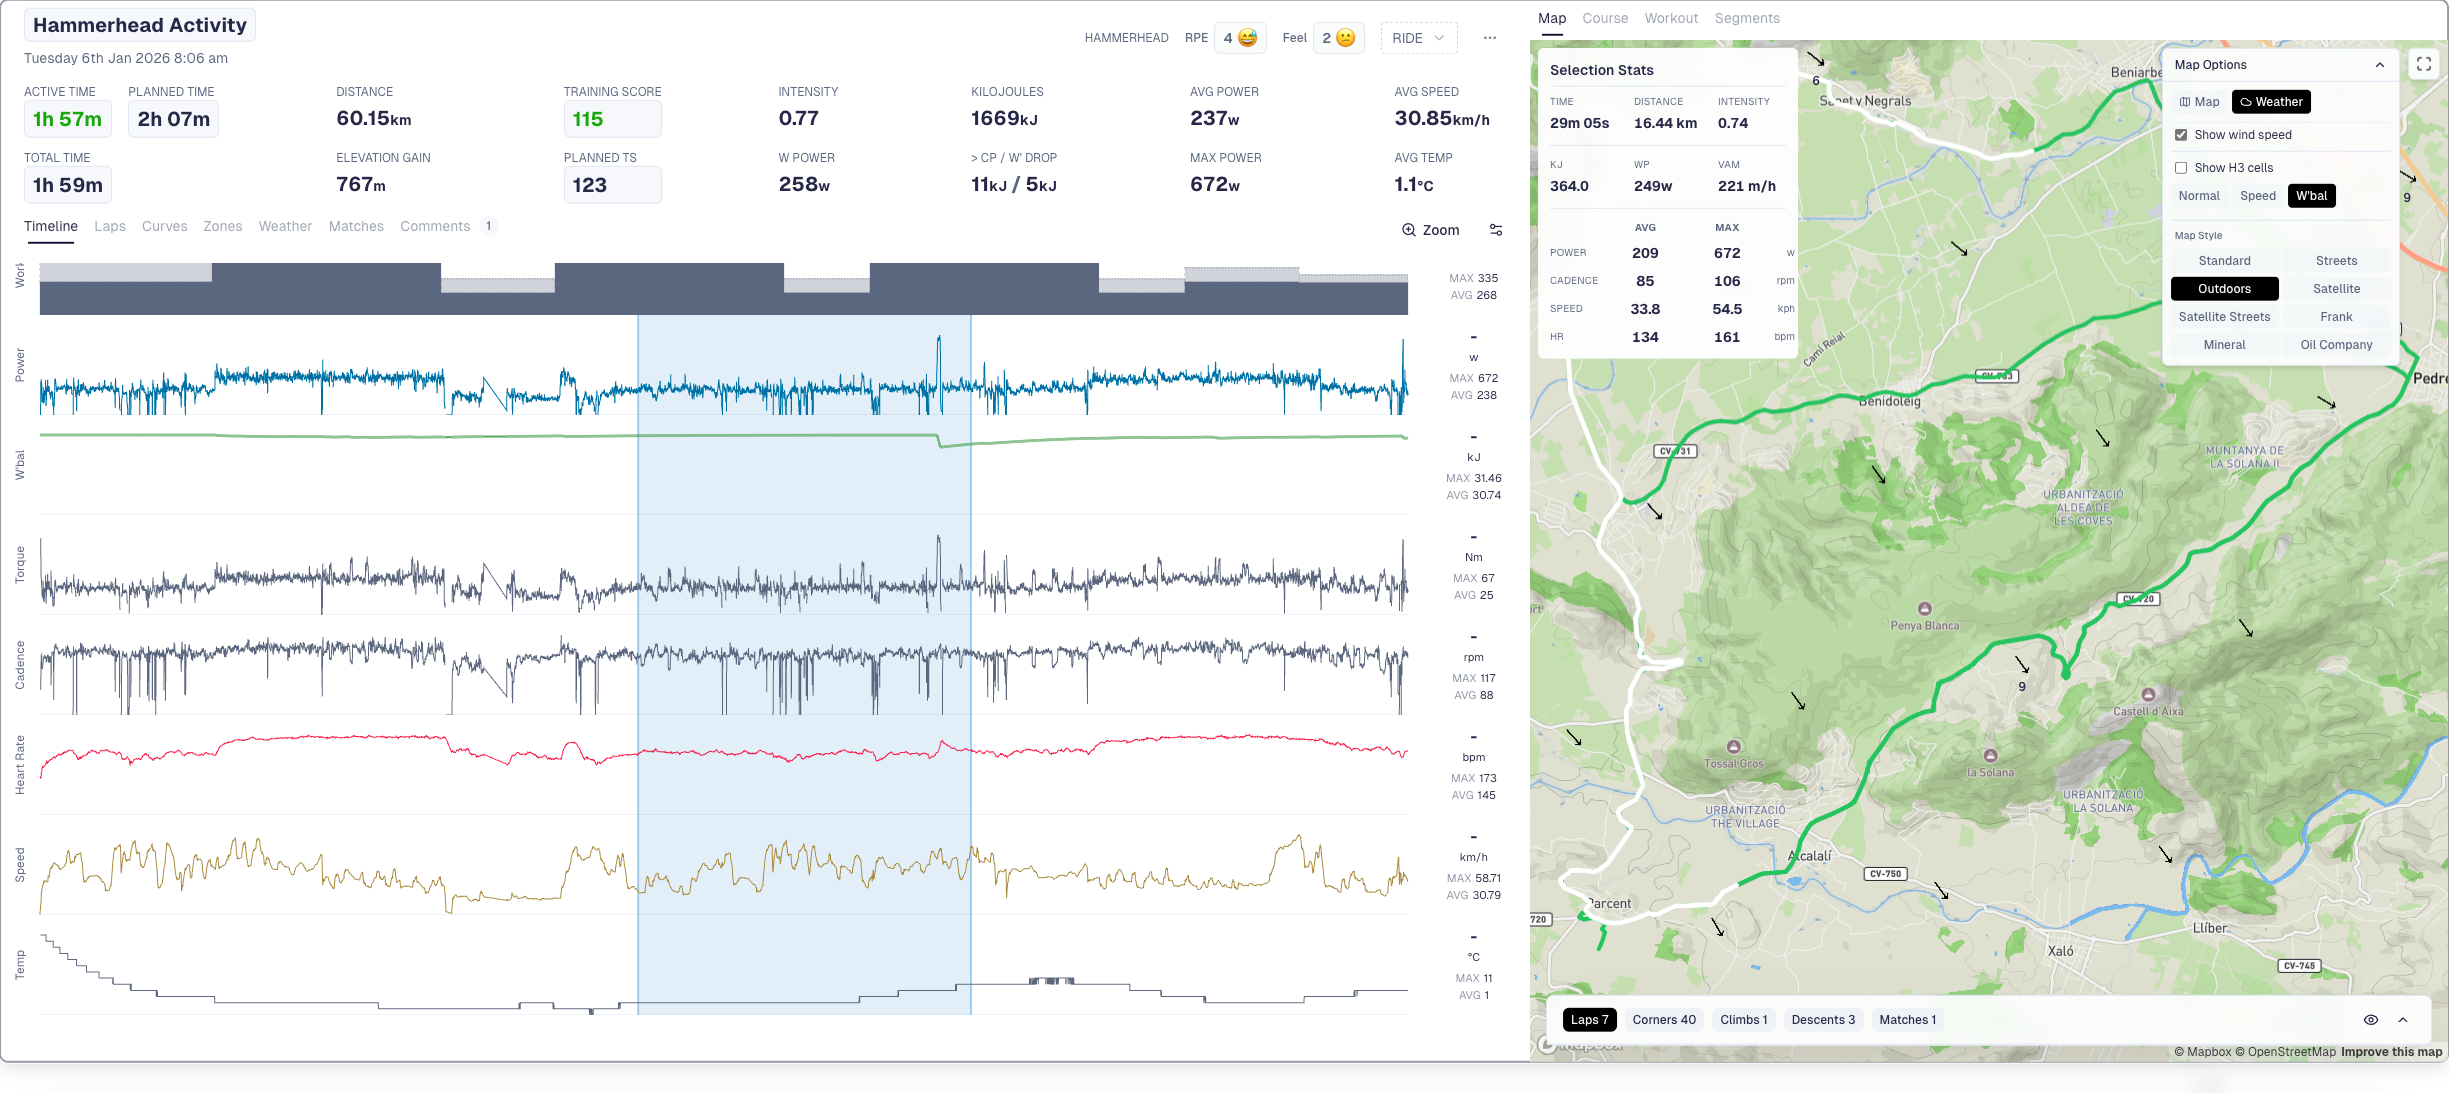Click the Zoom magnifier icon
The height and width of the screenshot is (1093, 2449).
[1408, 230]
